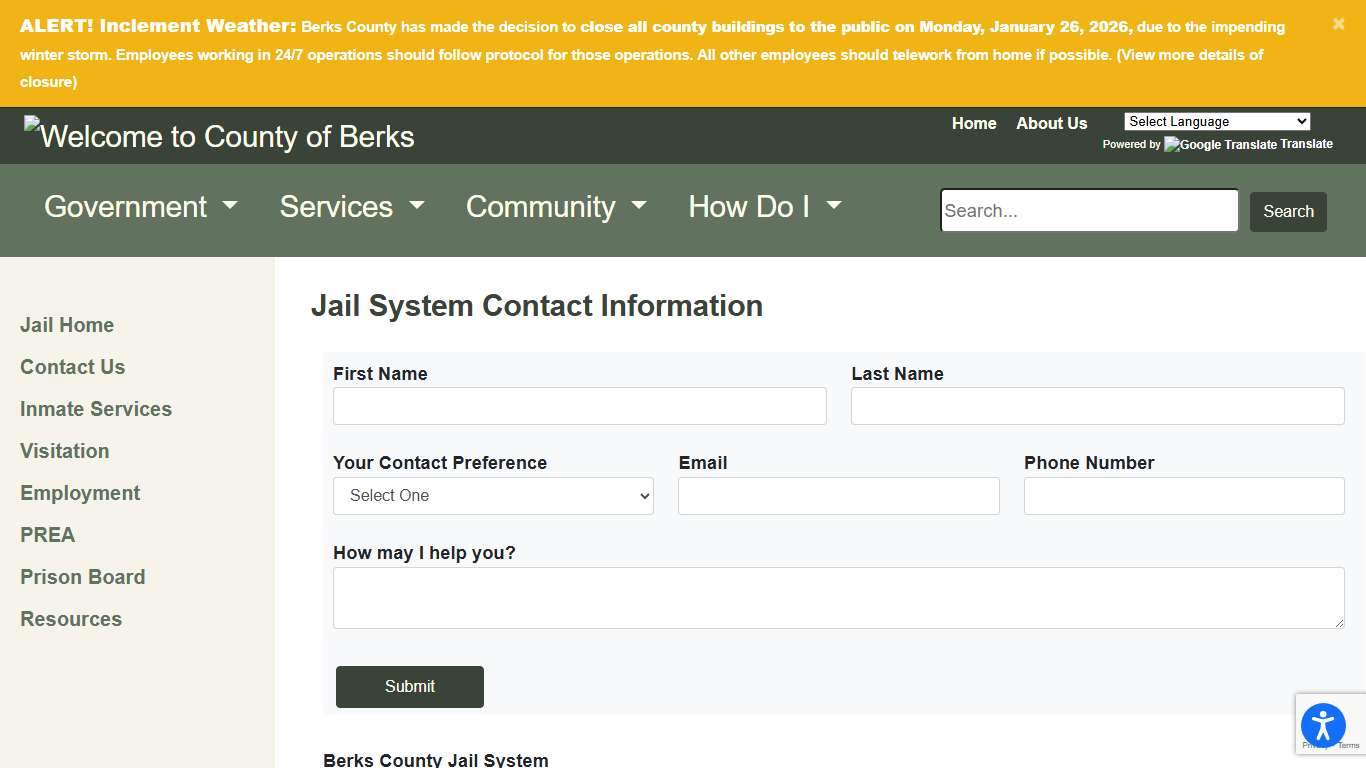Open the accessibility options widget

(x=1323, y=725)
